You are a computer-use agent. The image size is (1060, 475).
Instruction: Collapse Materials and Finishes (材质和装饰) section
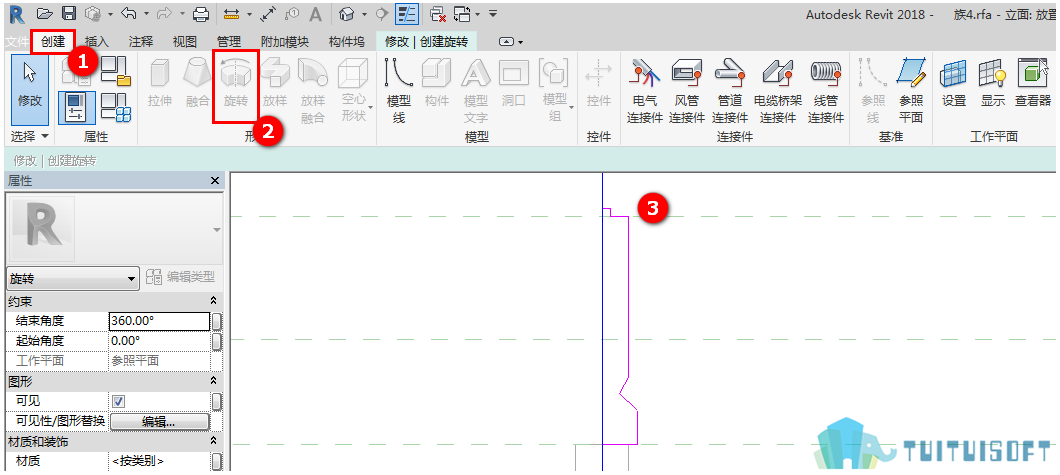click(214, 441)
